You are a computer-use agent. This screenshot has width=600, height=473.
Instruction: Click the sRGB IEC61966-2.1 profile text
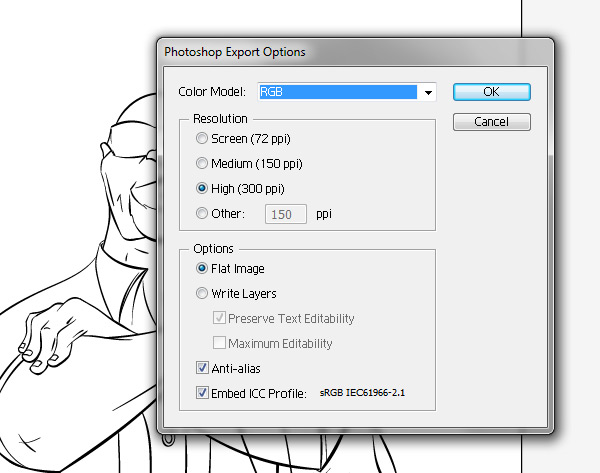click(362, 394)
